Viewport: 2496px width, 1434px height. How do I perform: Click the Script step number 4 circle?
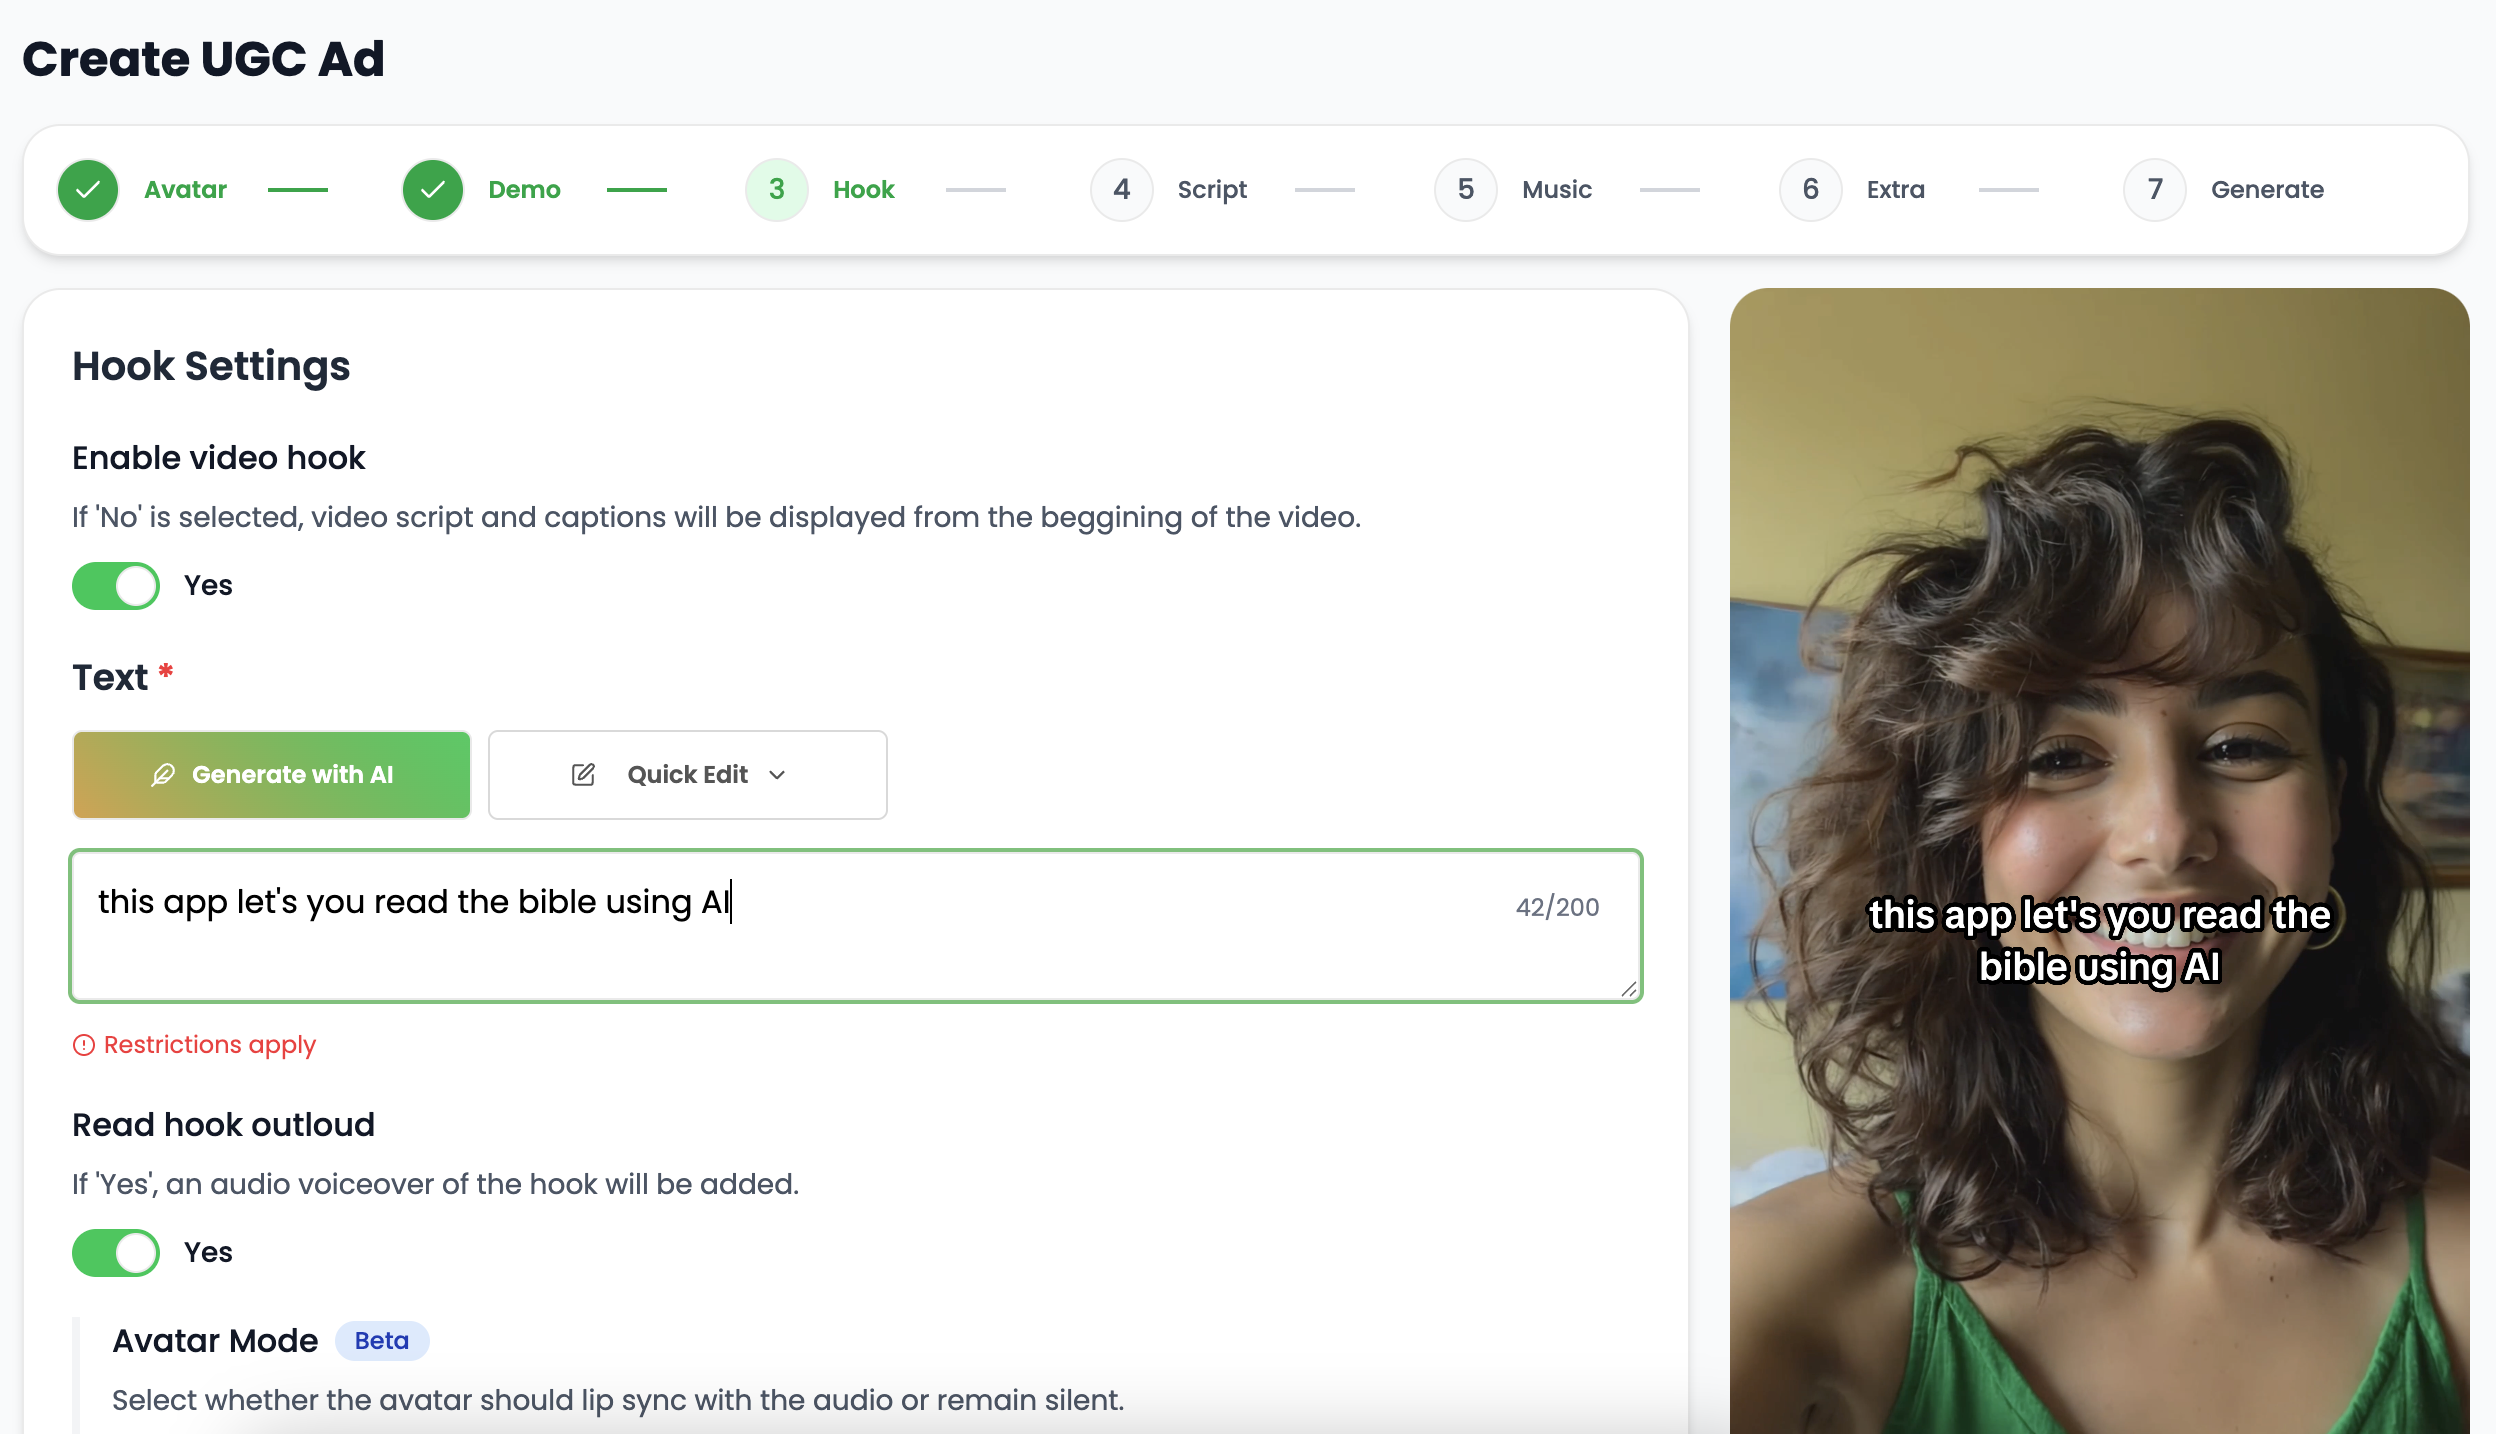coord(1121,190)
